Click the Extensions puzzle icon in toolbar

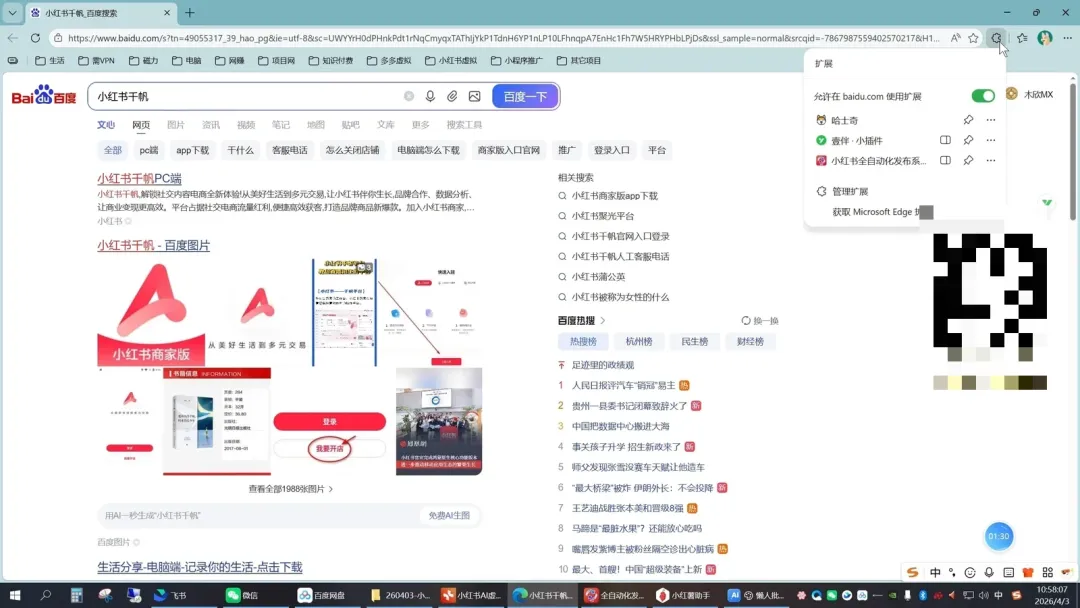997,38
